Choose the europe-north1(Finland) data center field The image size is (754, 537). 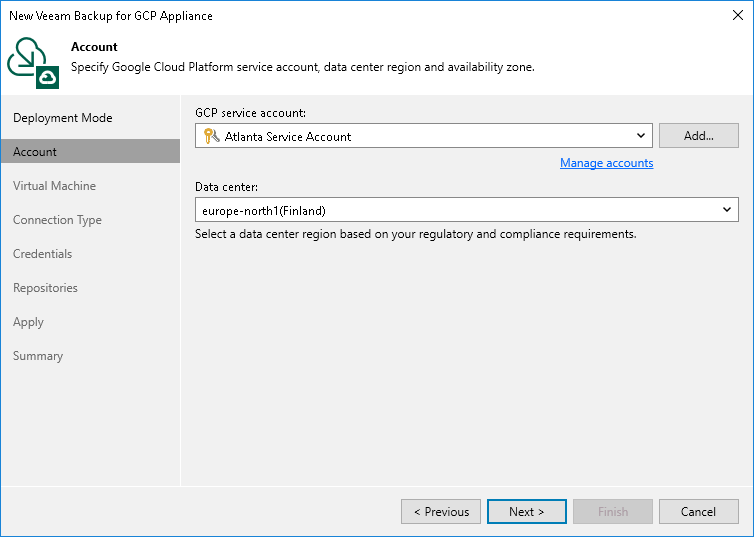coord(466,210)
